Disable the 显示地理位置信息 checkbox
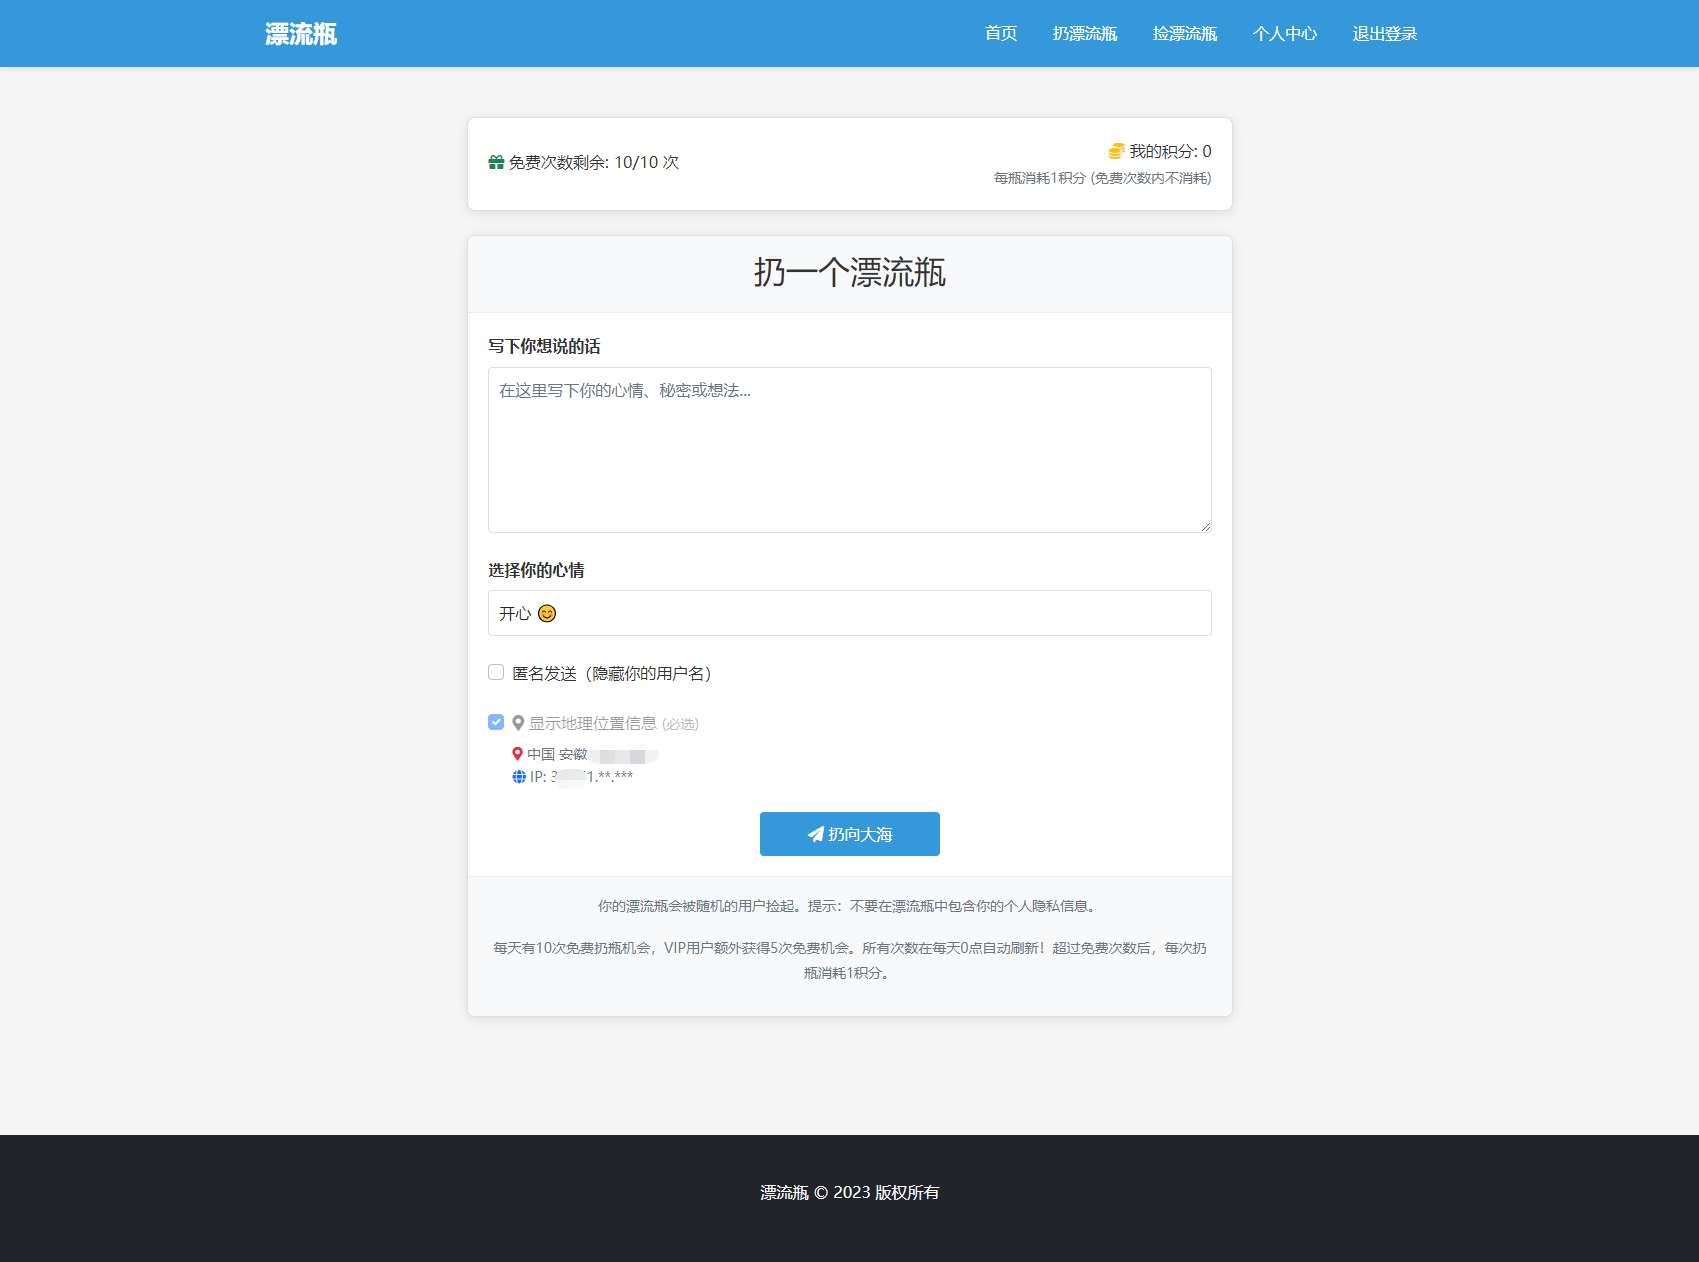 point(496,721)
